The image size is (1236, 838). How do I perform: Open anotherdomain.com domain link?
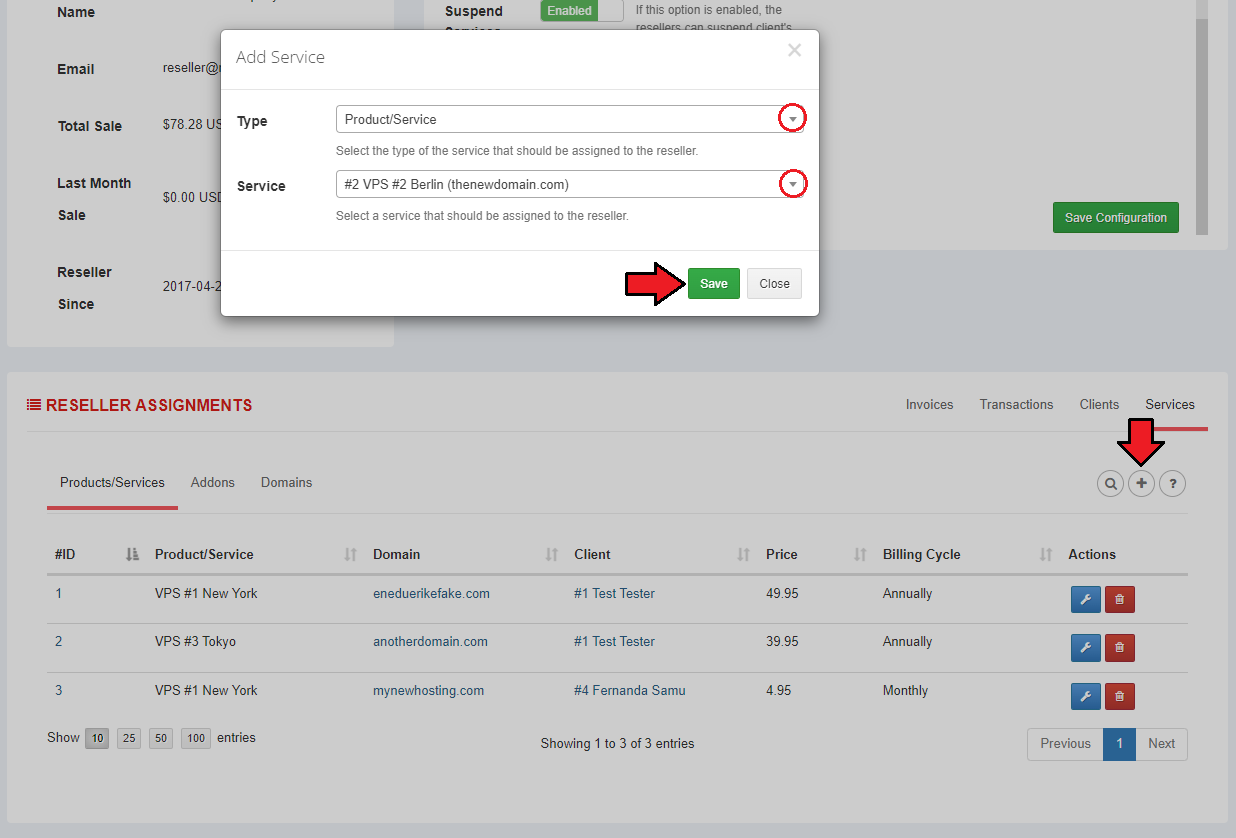click(x=430, y=641)
